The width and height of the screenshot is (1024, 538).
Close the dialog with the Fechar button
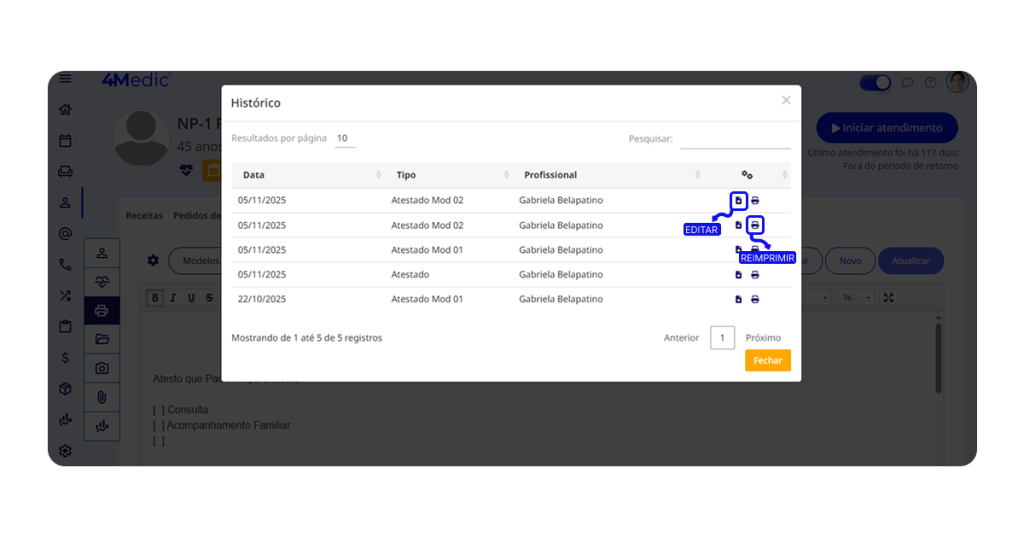point(767,360)
